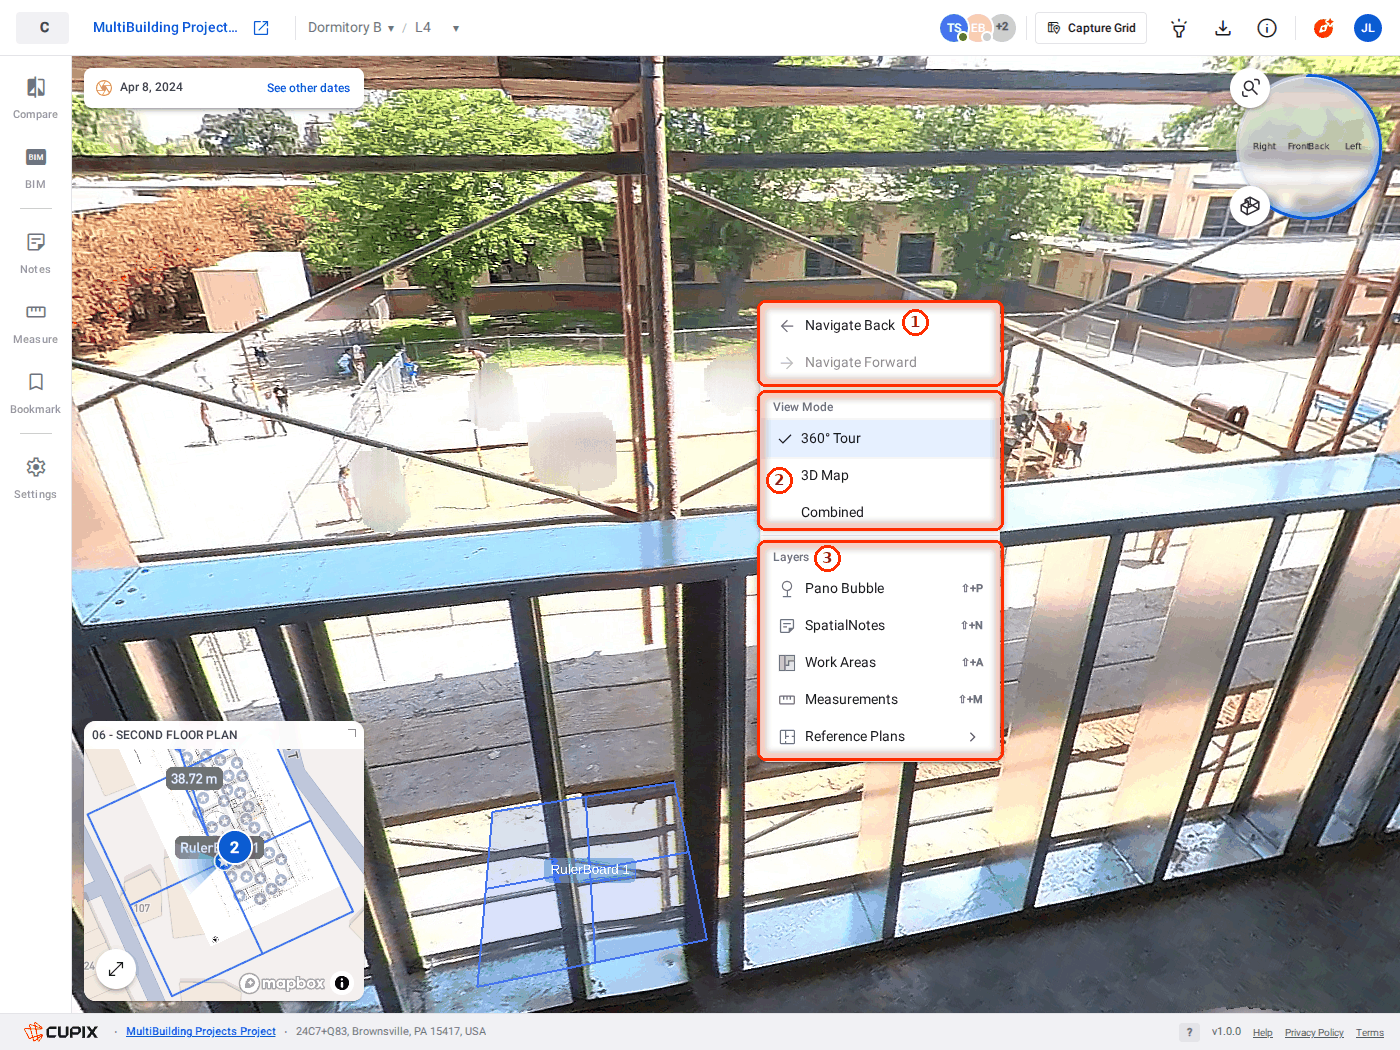Viewport: 1400px width, 1050px height.
Task: Toggle the Pano Bubble layer
Action: [x=881, y=588]
